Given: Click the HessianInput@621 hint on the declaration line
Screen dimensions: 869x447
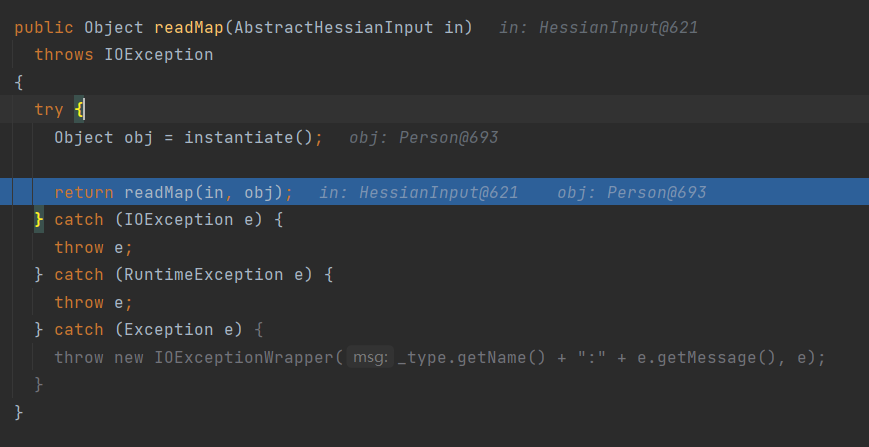Looking at the screenshot, I should point(618,27).
